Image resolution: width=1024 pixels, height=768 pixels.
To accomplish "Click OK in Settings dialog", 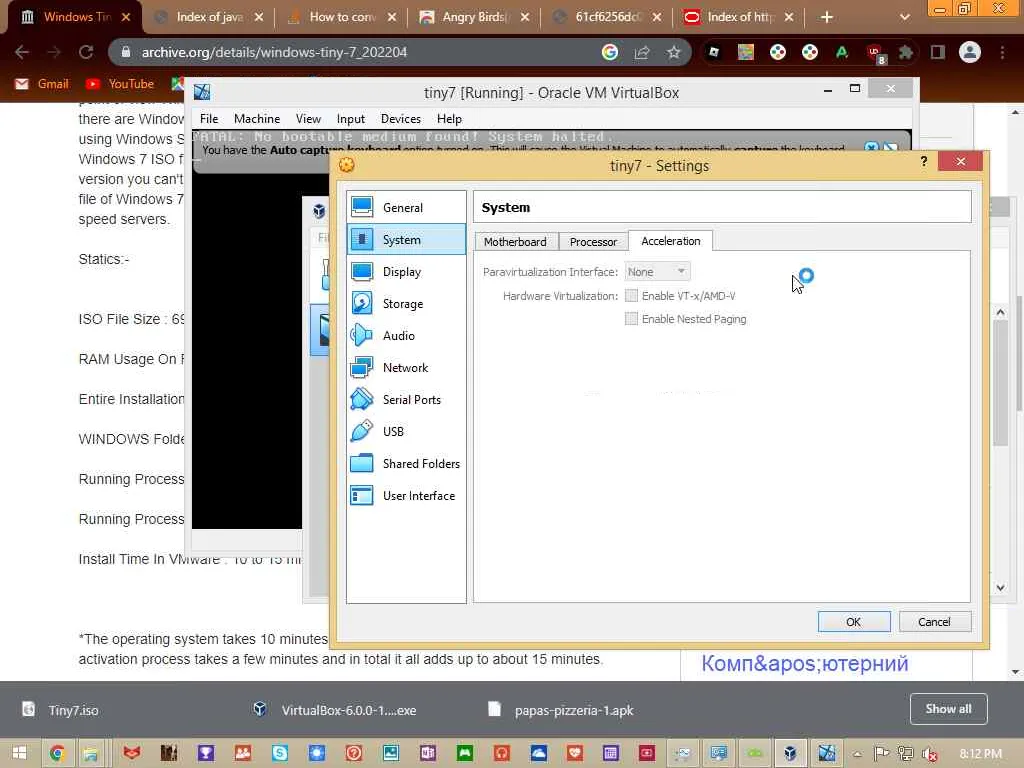I will 854,622.
